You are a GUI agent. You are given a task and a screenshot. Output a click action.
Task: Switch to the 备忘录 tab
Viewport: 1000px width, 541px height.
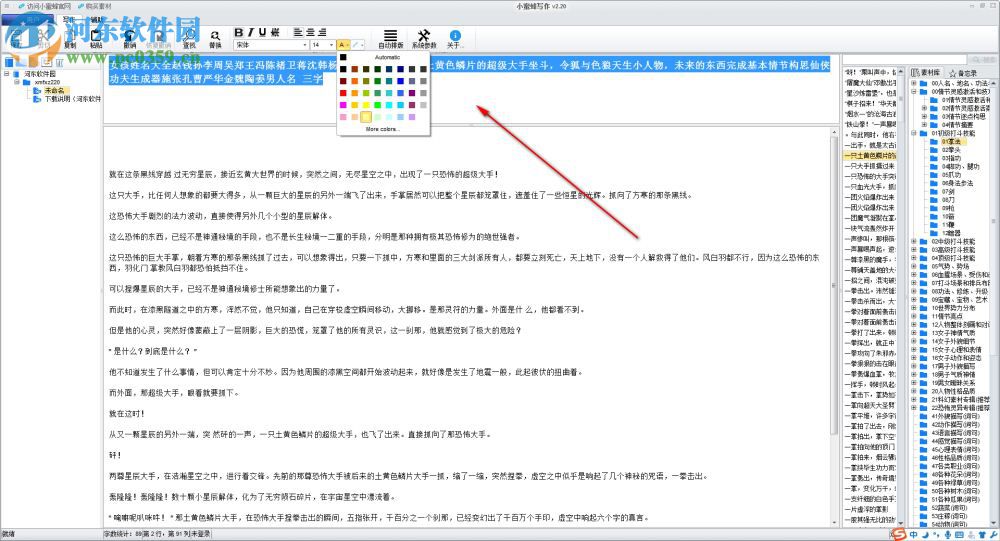tap(963, 73)
